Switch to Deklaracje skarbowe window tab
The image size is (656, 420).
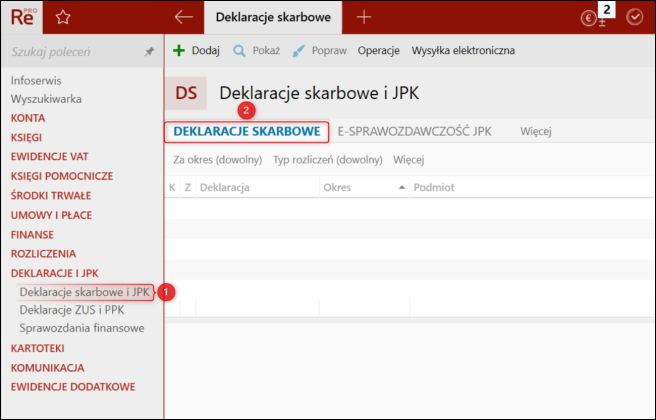tap(273, 17)
